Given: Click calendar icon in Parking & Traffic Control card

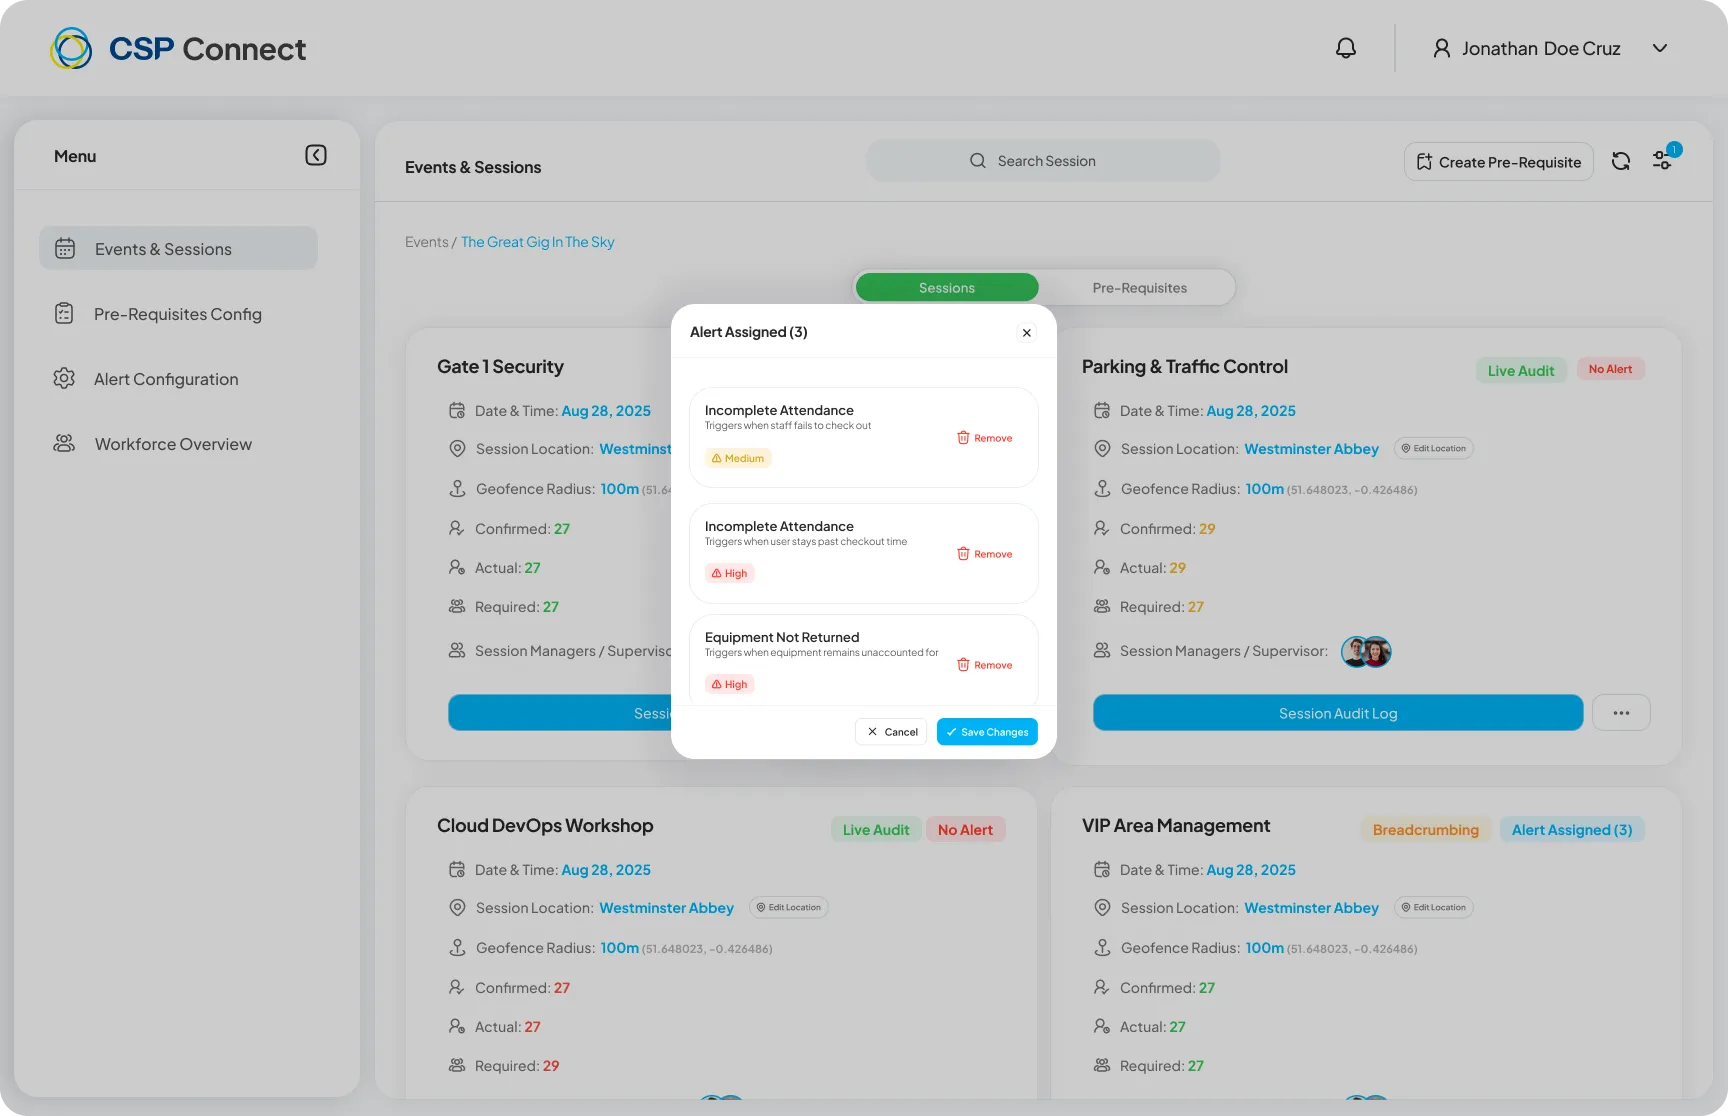Looking at the screenshot, I should click(1102, 410).
